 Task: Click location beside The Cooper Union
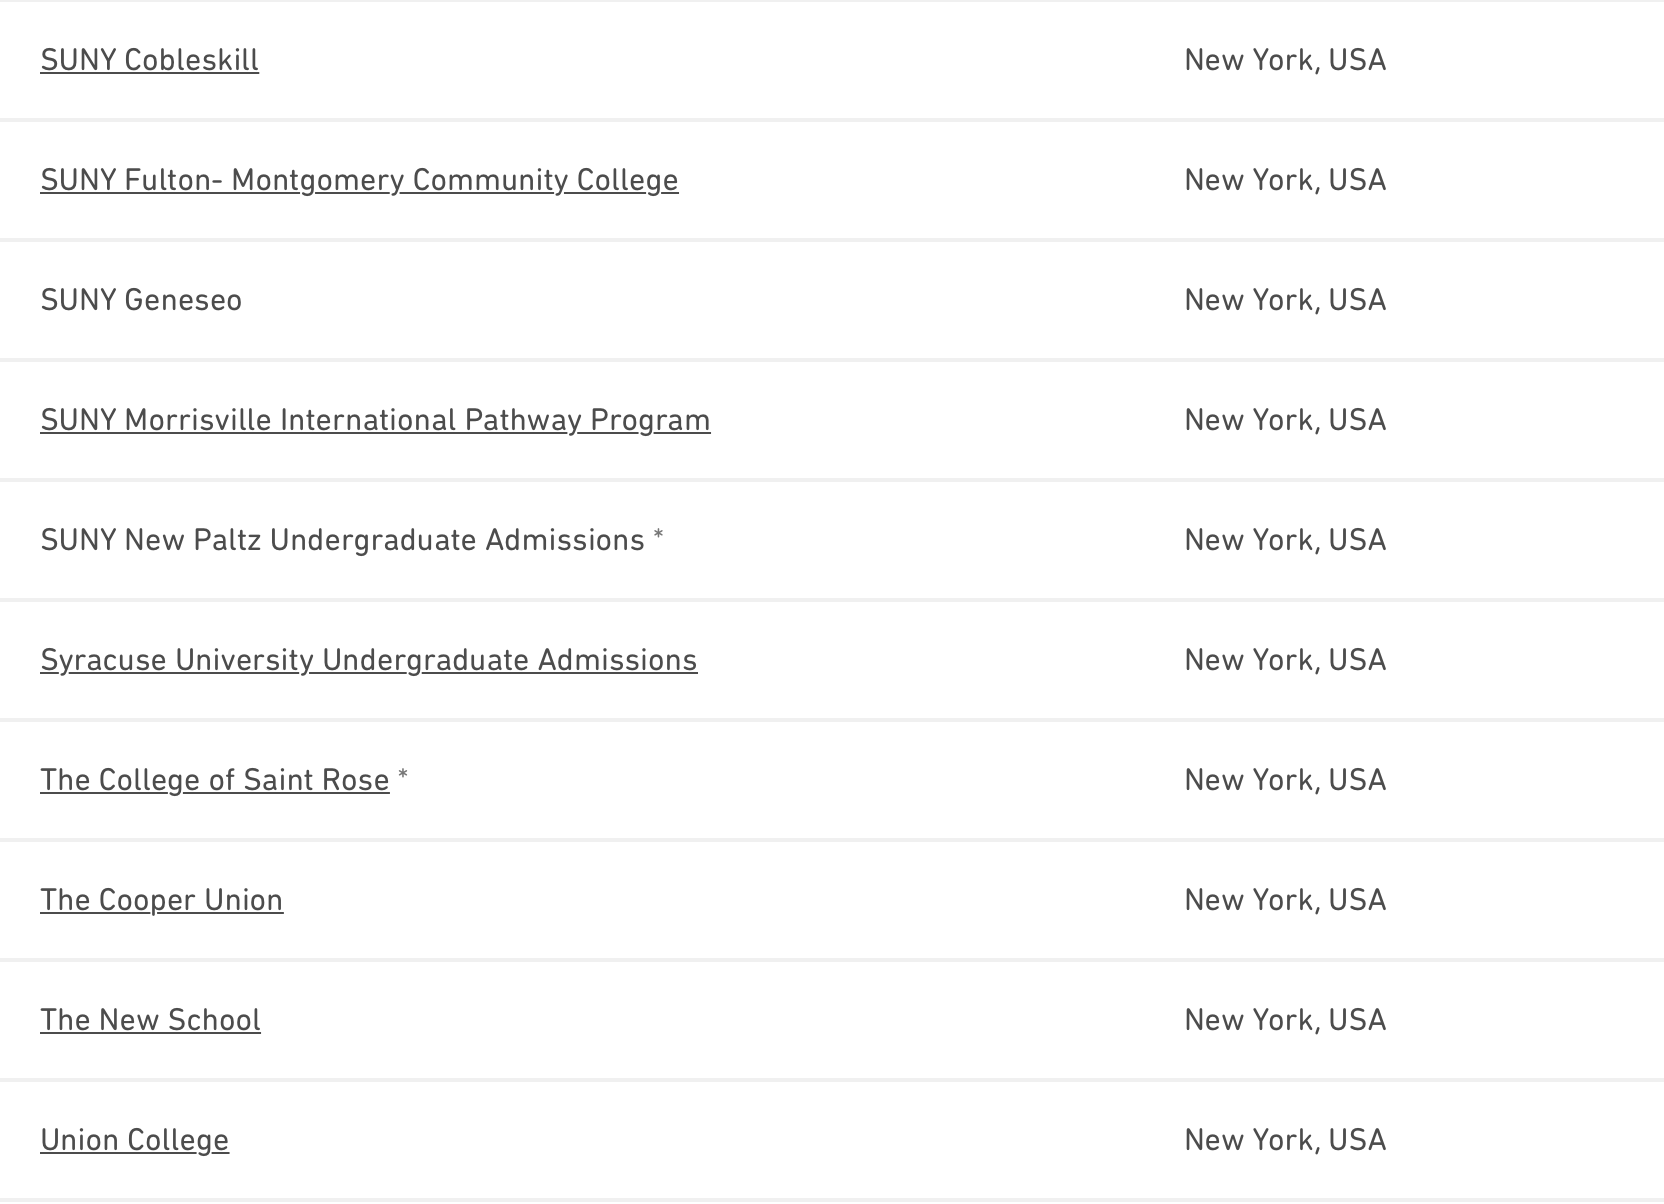click(x=1285, y=900)
